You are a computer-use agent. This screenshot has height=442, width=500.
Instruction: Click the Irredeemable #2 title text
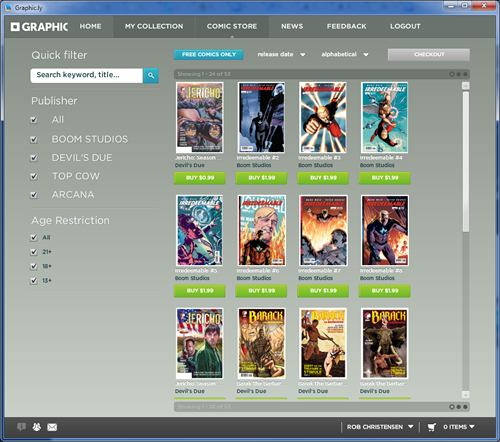click(x=258, y=158)
